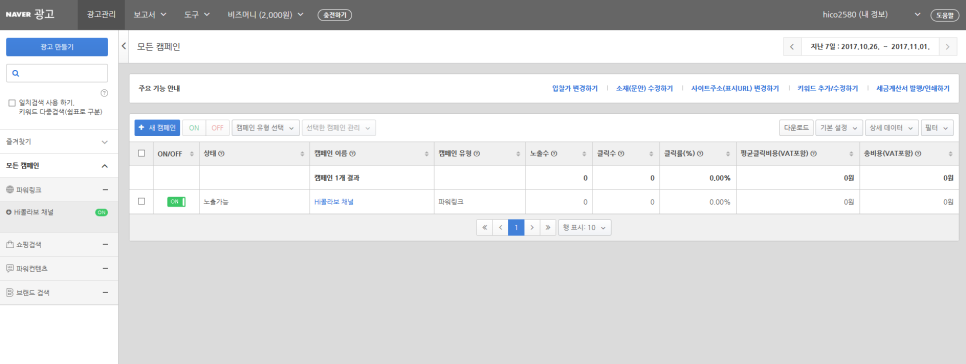Change 행 표시: 10 rows dropdown
This screenshot has width=966, height=364.
click(x=585, y=227)
